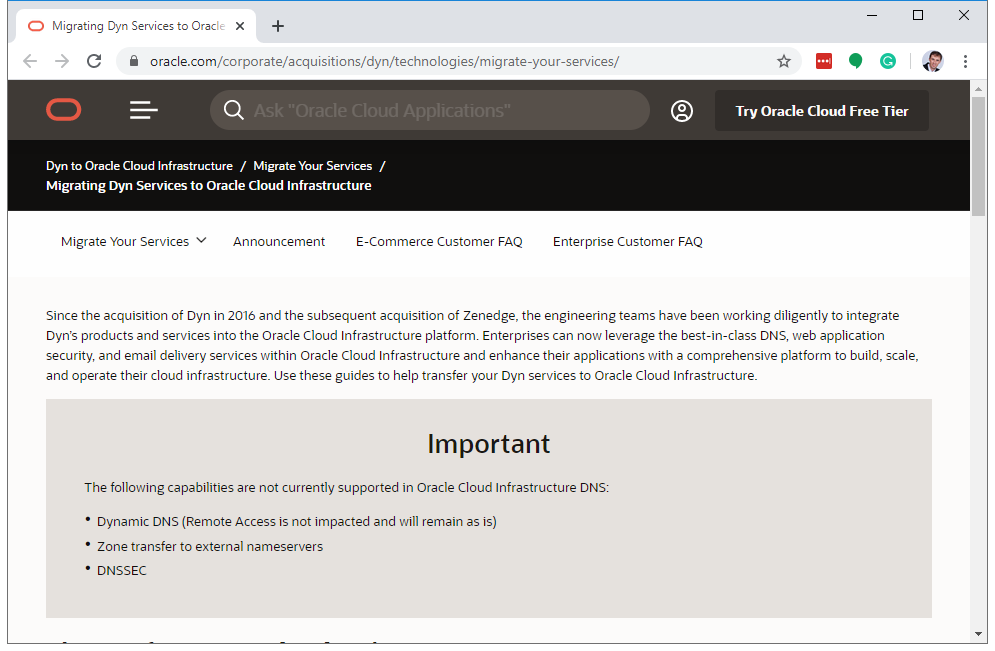Screen dimensions: 995x651
Task: Open Chrome three-dot menu
Action: click(965, 61)
